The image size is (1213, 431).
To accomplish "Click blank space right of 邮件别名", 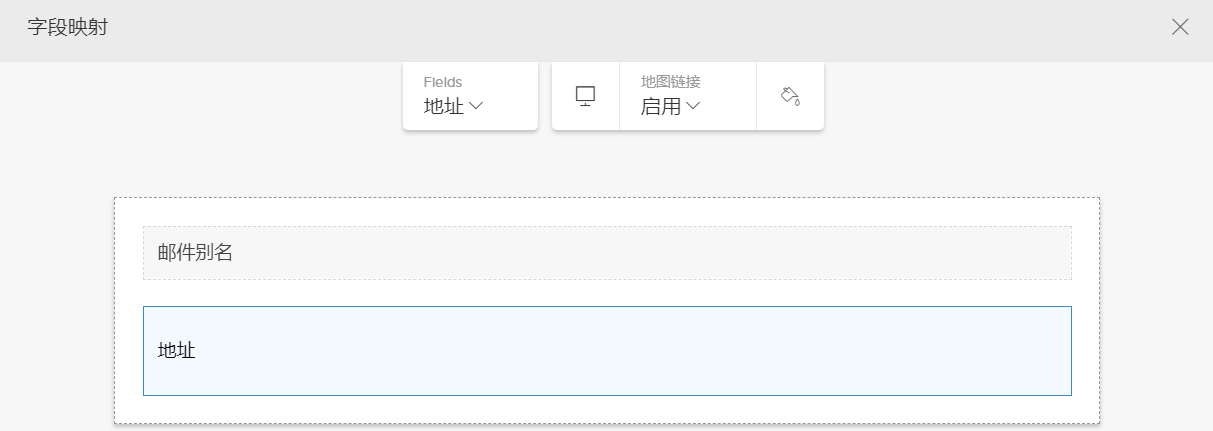I will [x=700, y=253].
